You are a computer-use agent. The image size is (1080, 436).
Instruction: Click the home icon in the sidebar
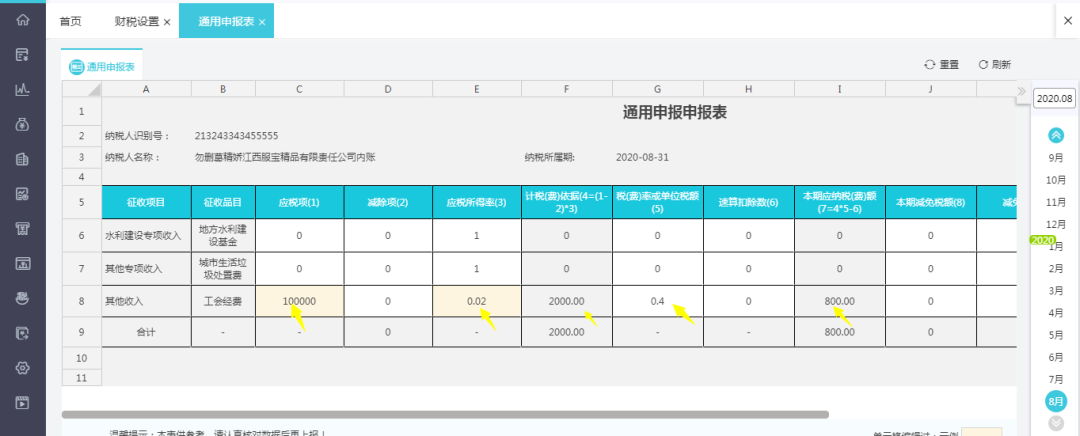tap(22, 20)
